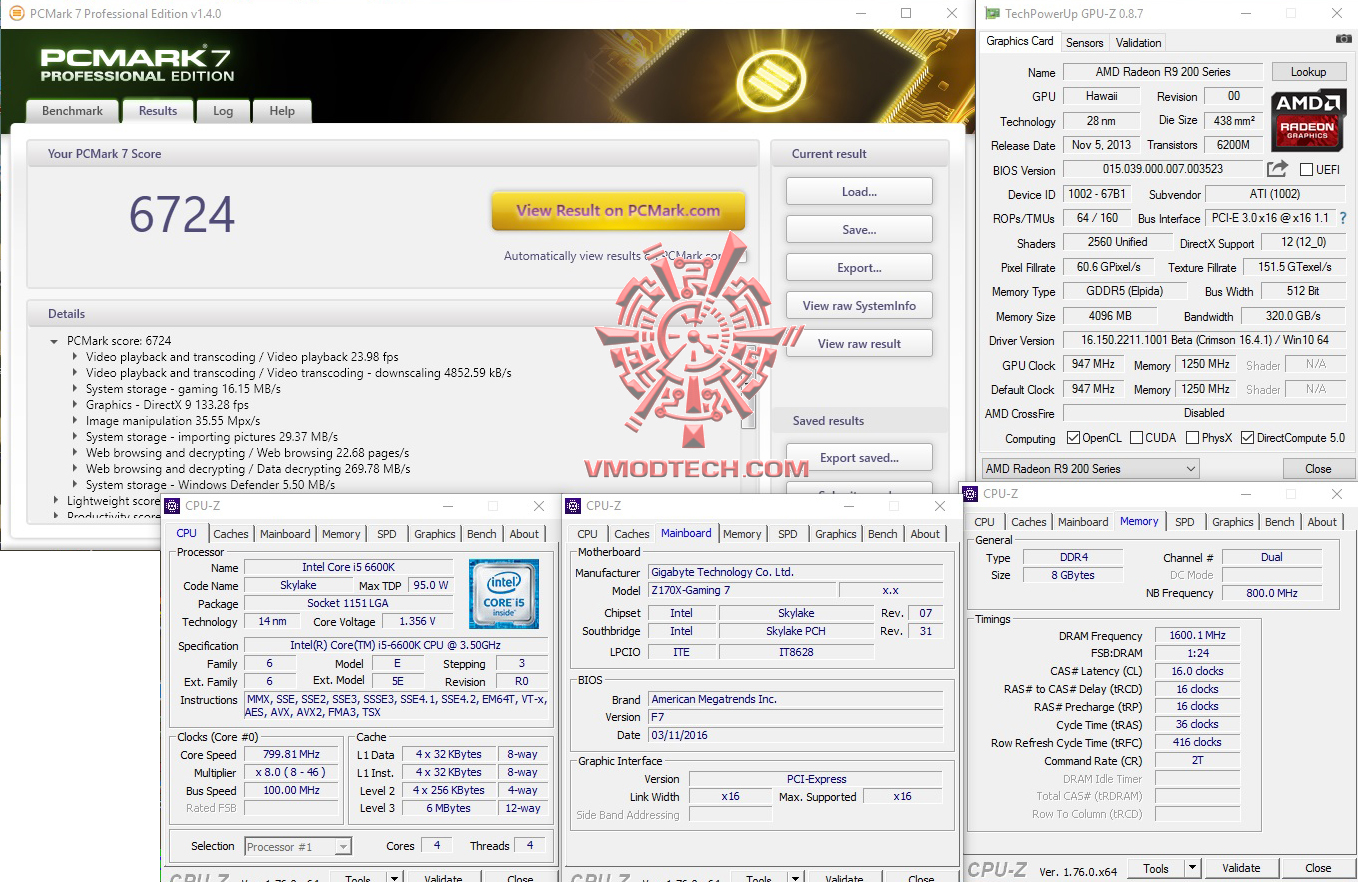
Task: Click the GPU-Z camera screenshot icon
Action: pos(1343,39)
